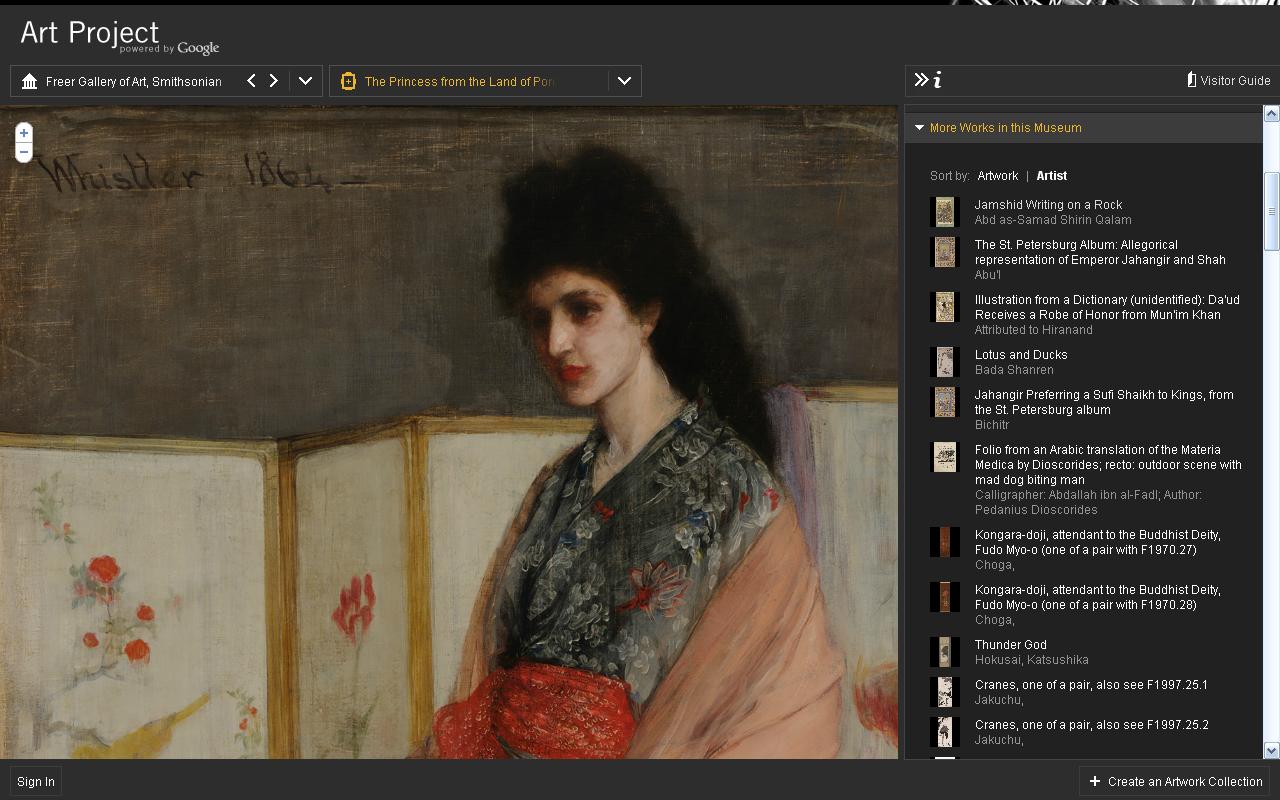
Task: Click the sidebar scrollbar thumb
Action: point(1272,211)
